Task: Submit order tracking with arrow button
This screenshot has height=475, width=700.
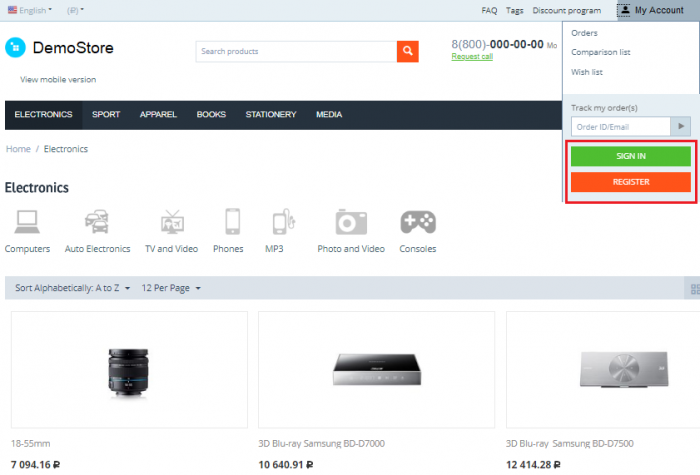Action: pyautogui.click(x=681, y=126)
